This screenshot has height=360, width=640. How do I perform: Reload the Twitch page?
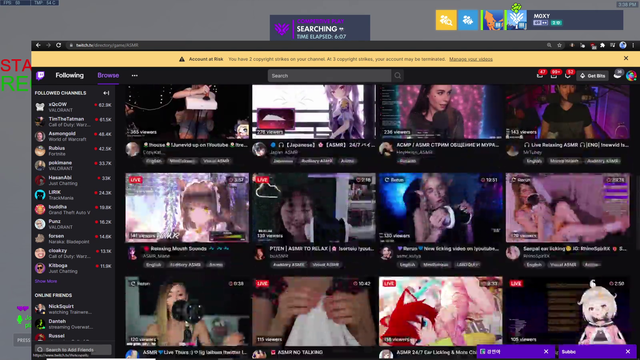58,45
